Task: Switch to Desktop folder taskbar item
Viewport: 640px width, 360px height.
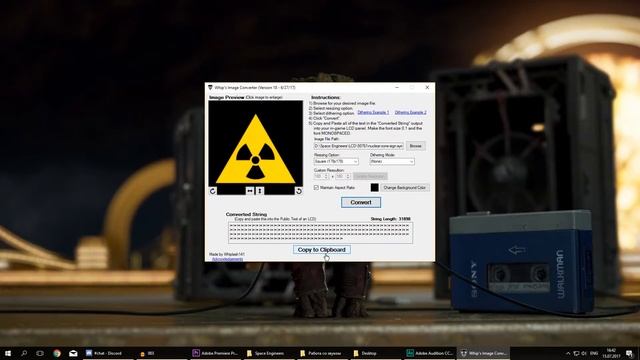Action: tap(376, 353)
